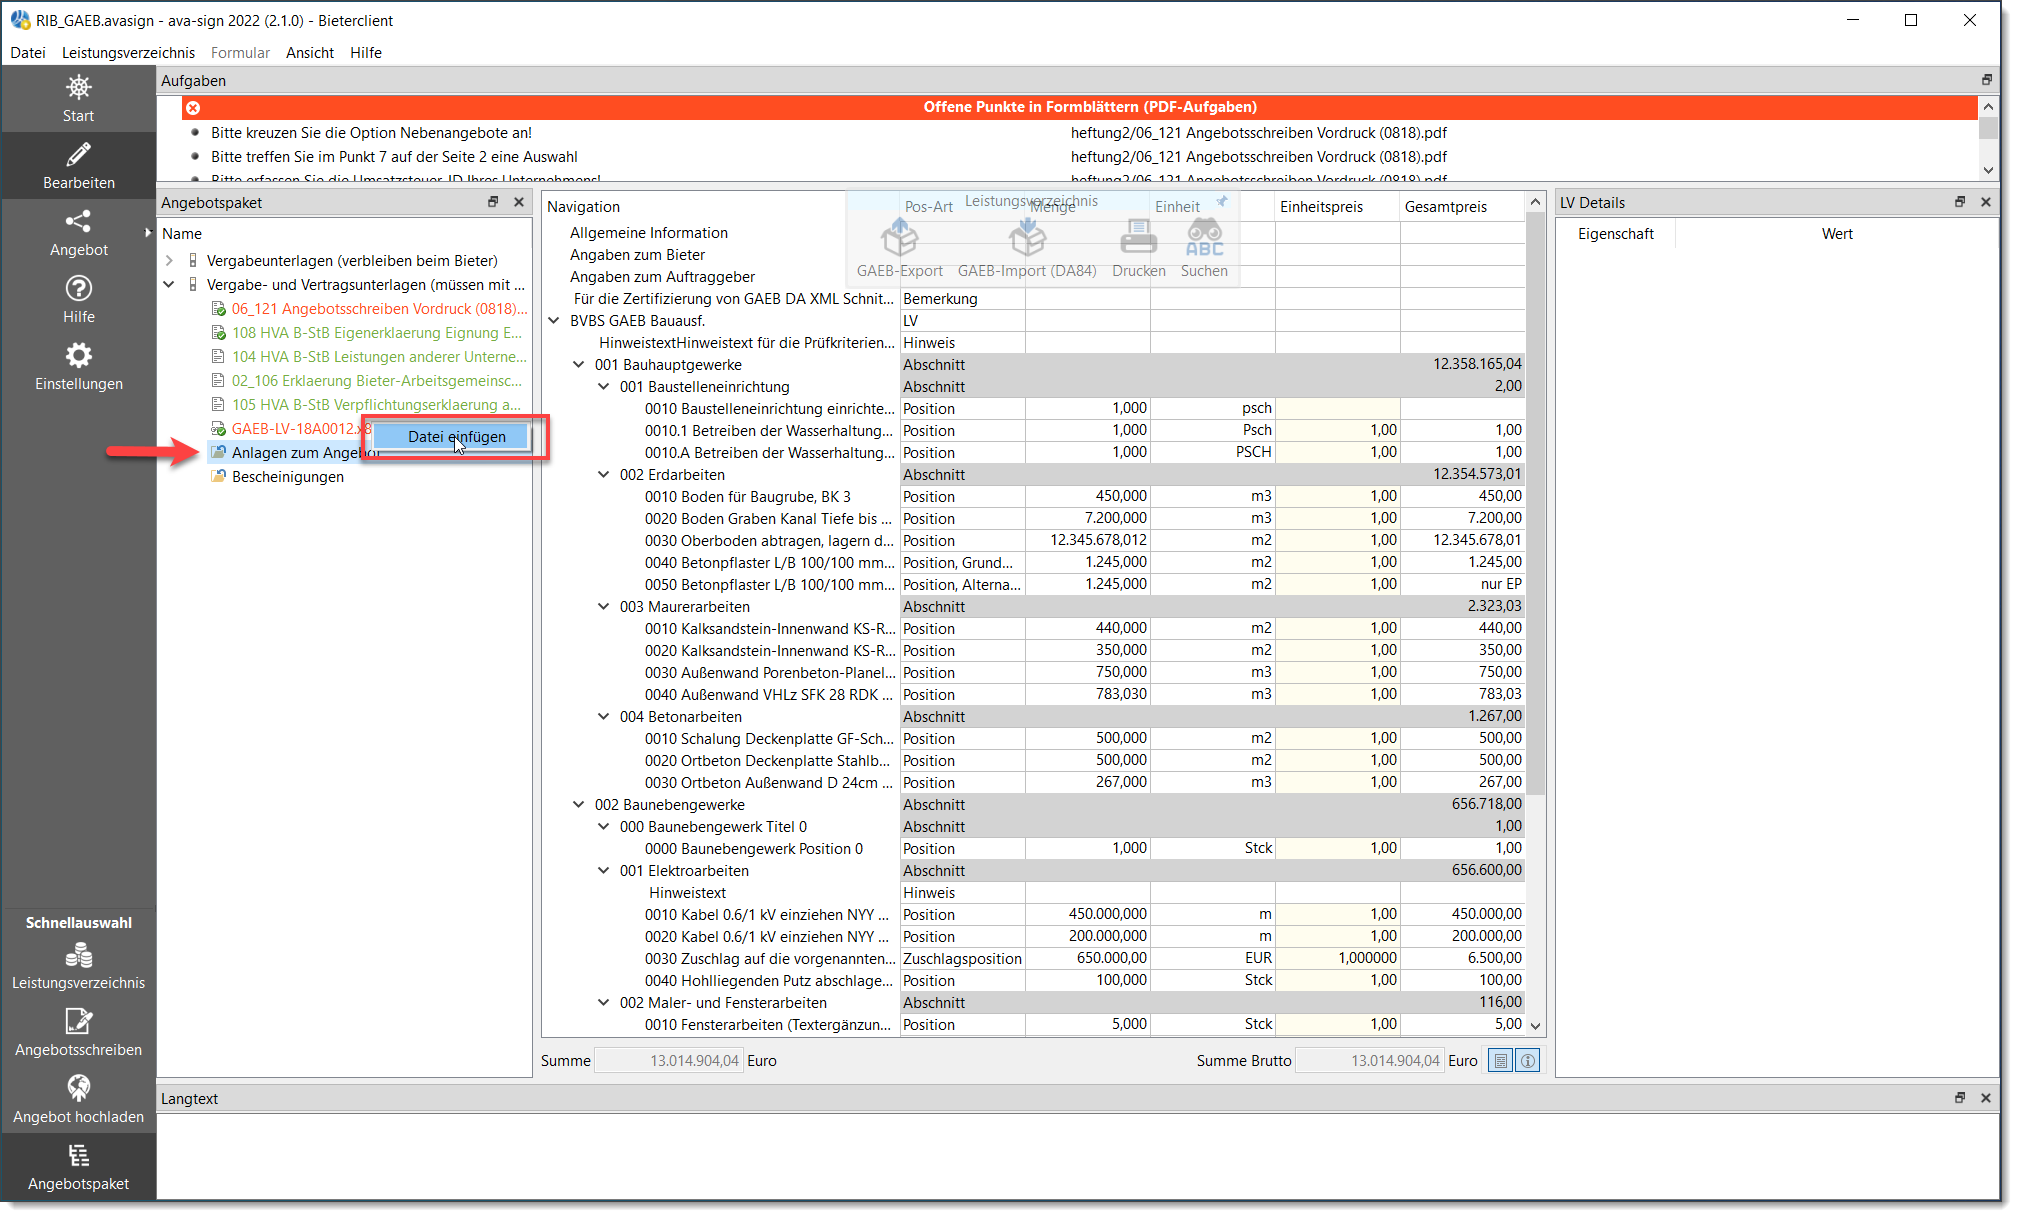Close the LV Details panel
2017x1217 pixels.
tap(1986, 202)
